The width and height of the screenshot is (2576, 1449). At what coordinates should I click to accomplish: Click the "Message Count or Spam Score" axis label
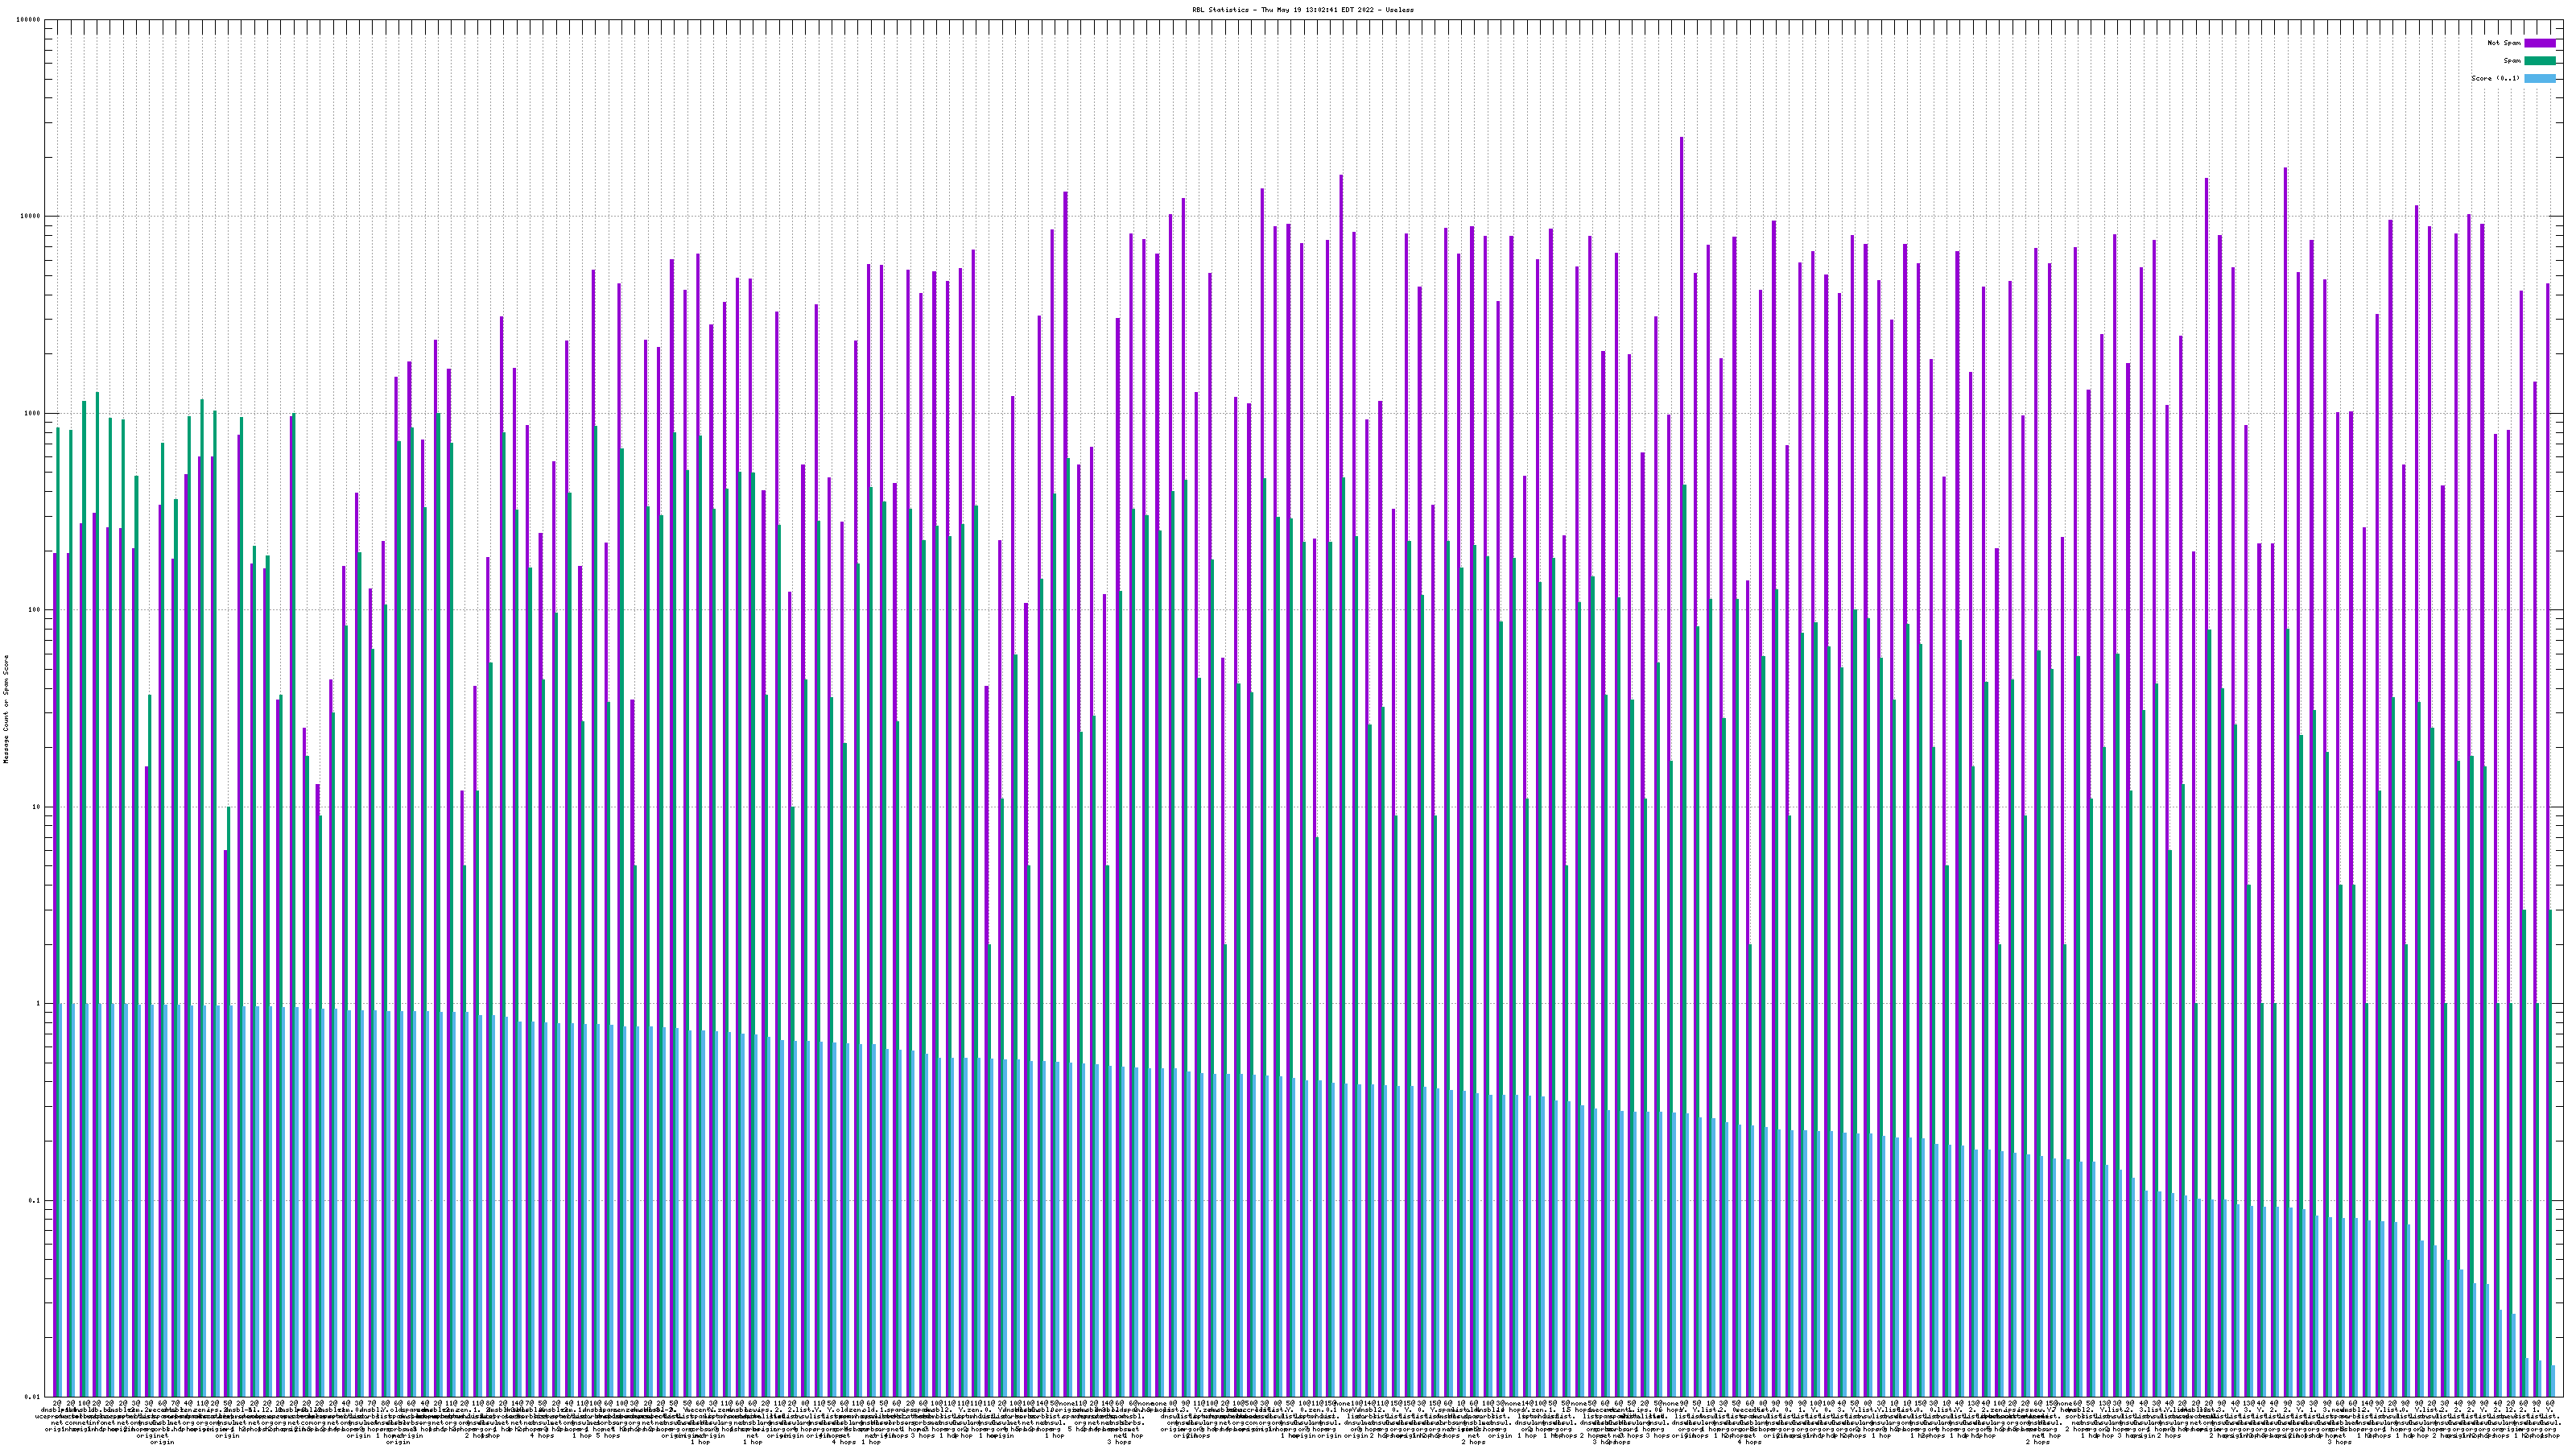[x=6, y=709]
